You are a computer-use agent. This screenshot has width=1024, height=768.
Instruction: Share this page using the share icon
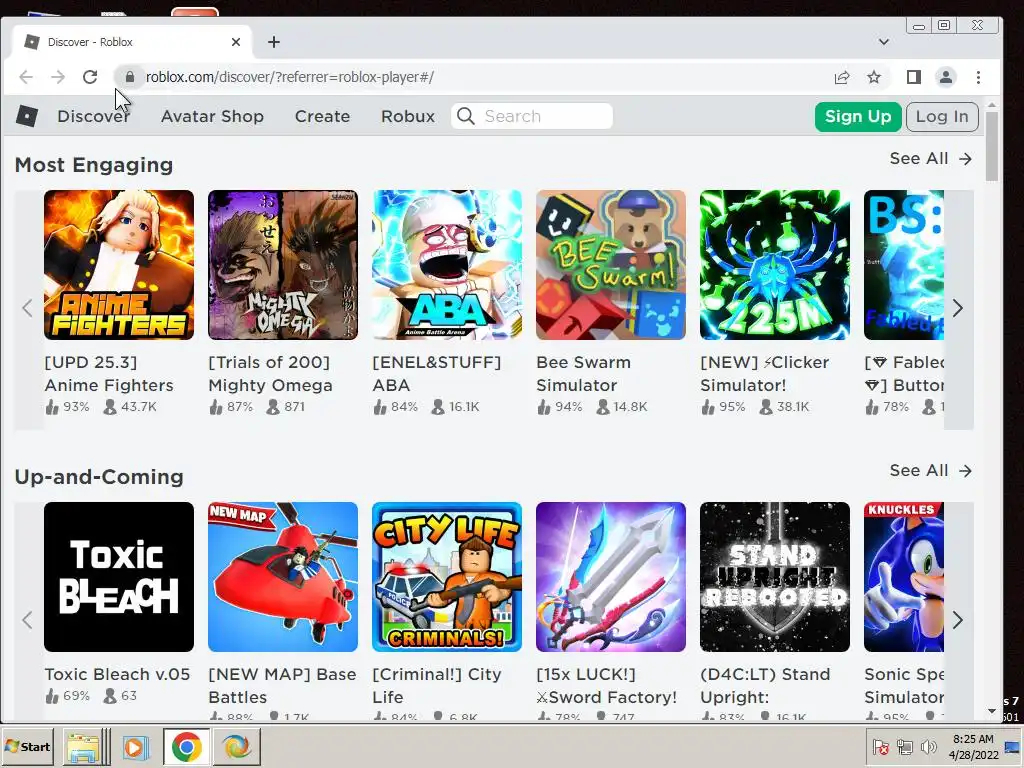(x=842, y=77)
